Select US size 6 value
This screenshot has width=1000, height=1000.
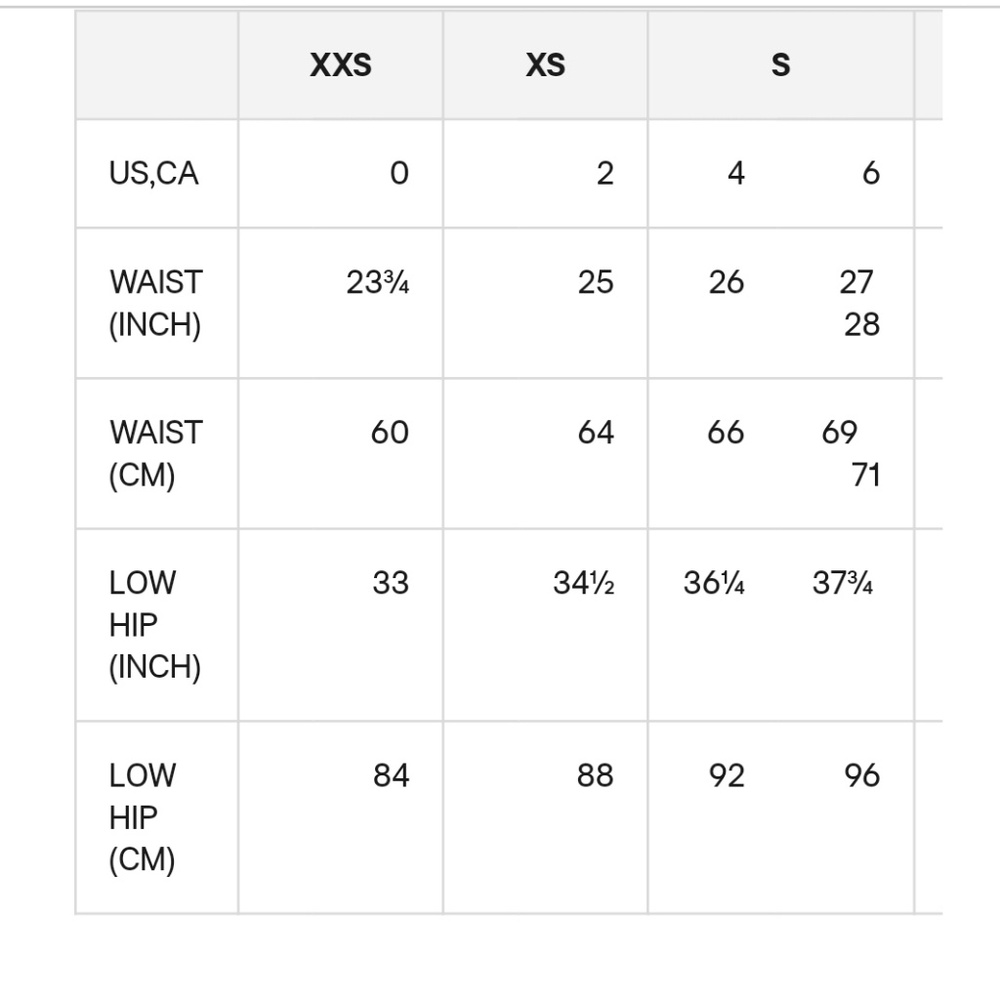coord(870,174)
